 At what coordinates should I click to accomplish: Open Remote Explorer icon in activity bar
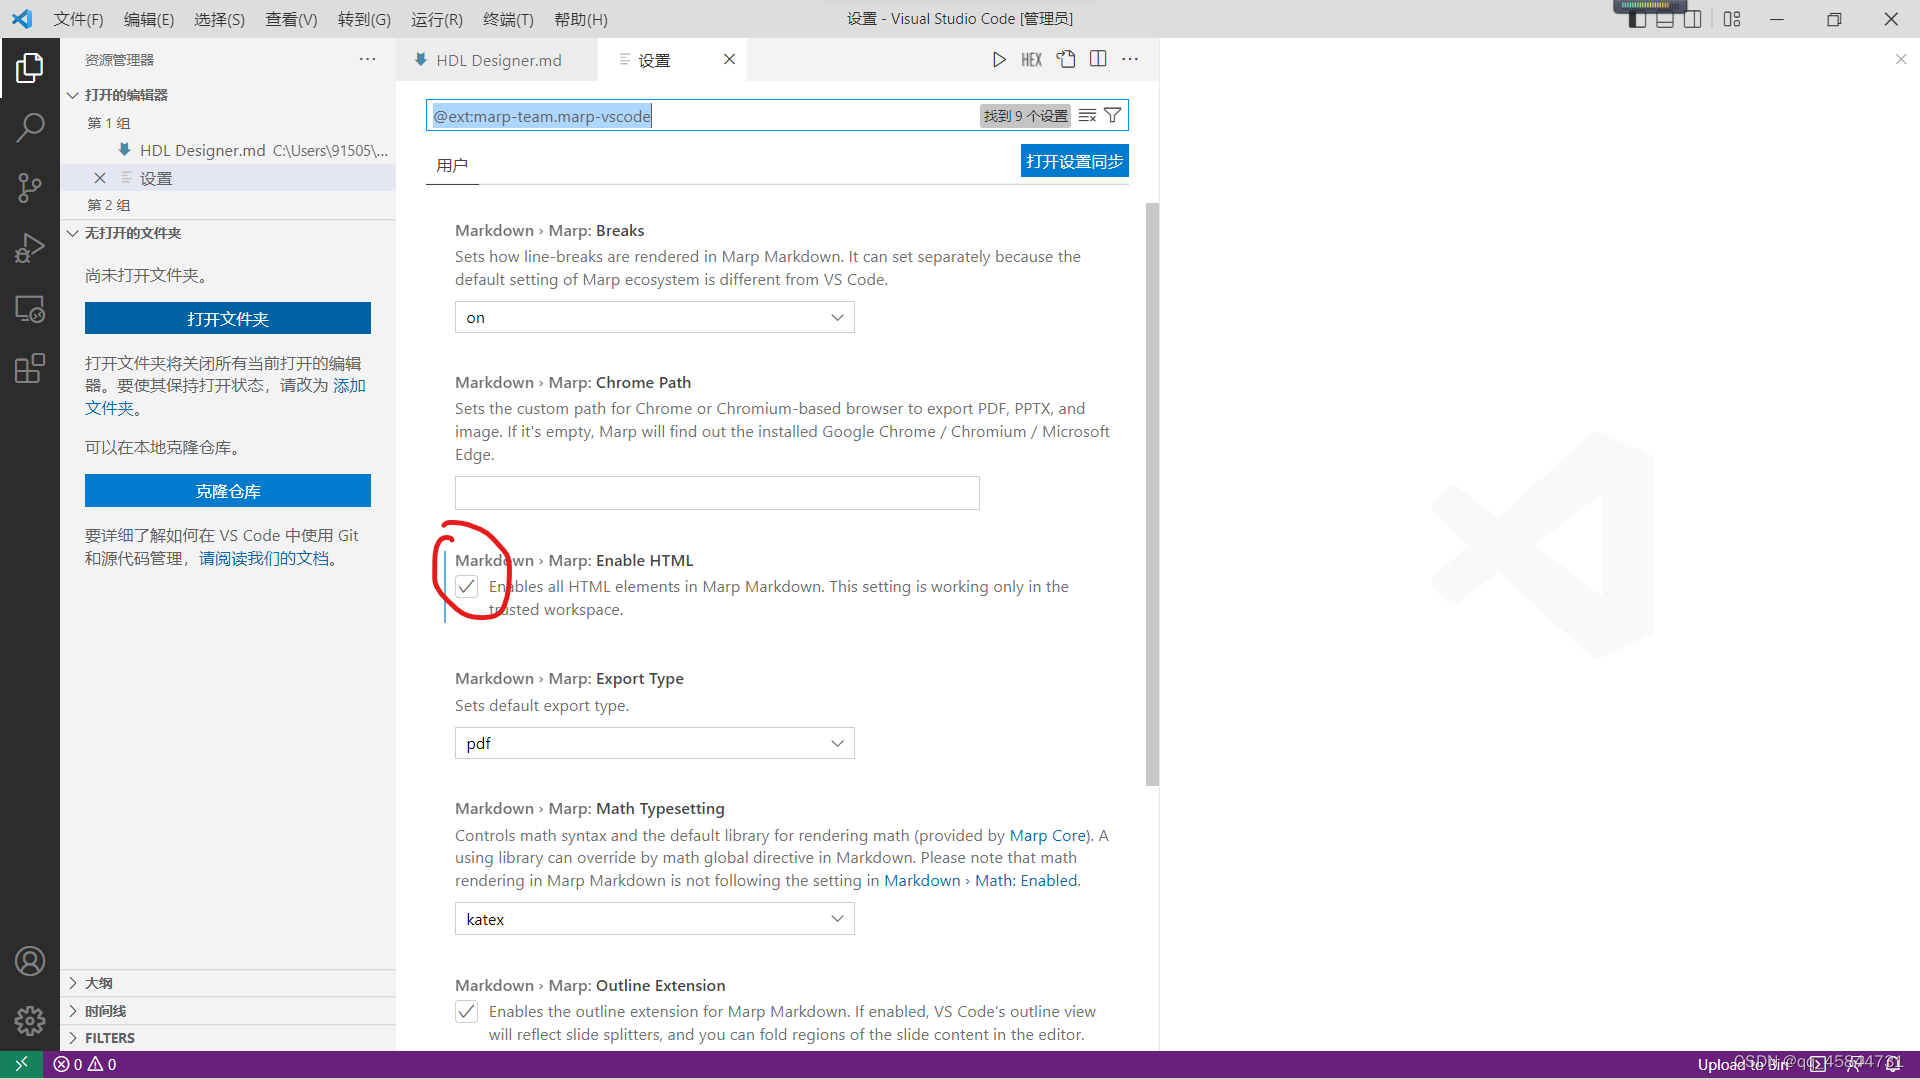coord(30,309)
